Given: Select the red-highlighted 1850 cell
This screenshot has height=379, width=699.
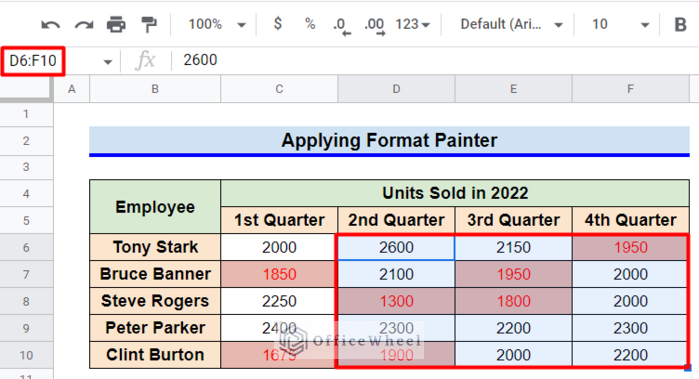Looking at the screenshot, I should (x=279, y=274).
